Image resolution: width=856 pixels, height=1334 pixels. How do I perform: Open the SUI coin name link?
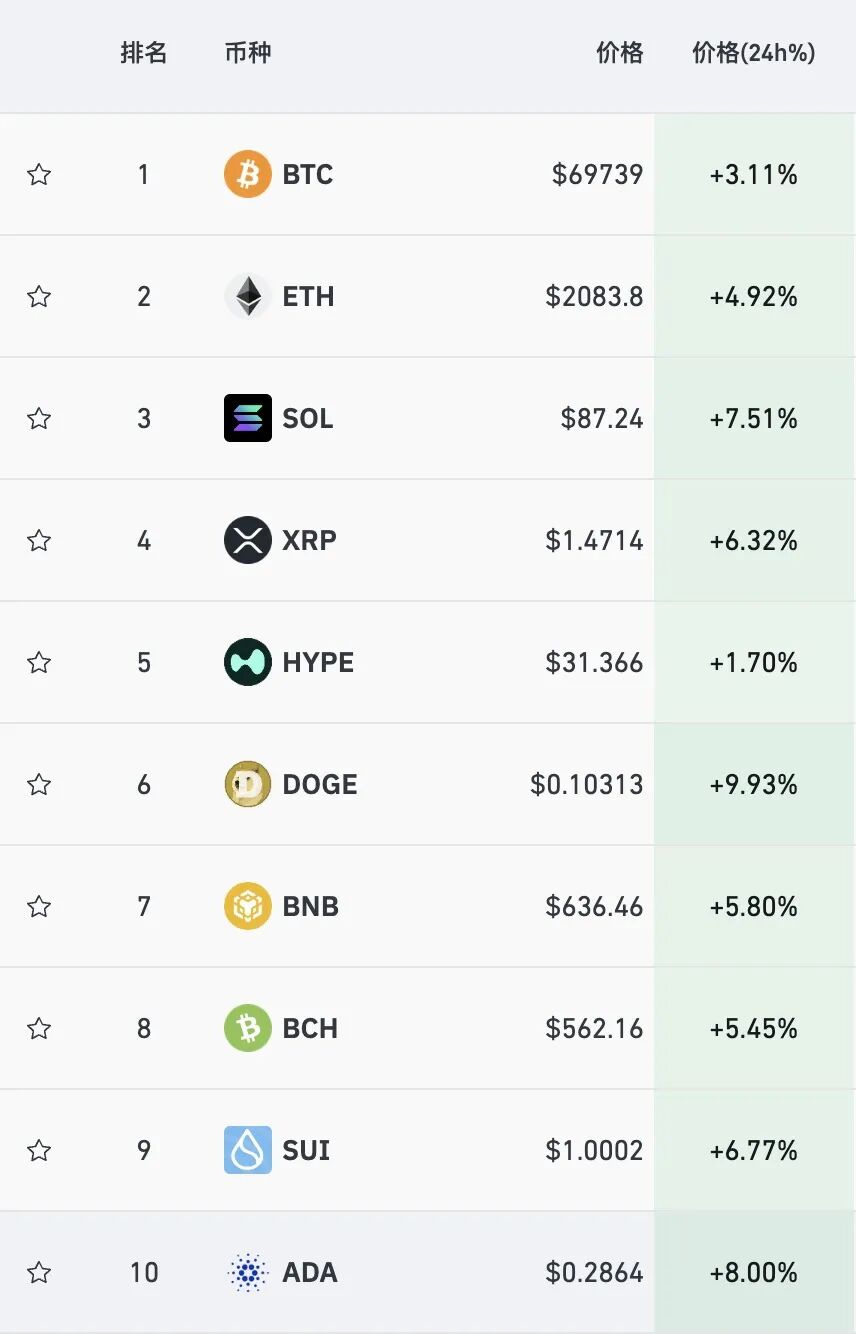pos(306,1150)
